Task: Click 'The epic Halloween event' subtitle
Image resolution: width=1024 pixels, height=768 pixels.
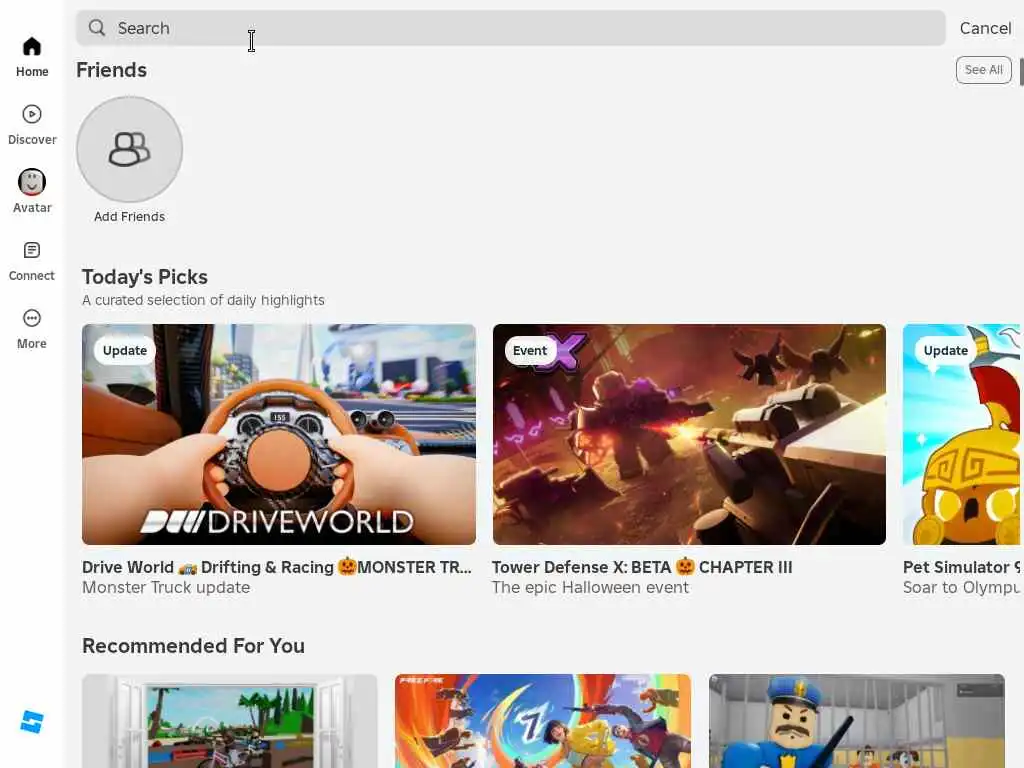Action: pyautogui.click(x=590, y=588)
